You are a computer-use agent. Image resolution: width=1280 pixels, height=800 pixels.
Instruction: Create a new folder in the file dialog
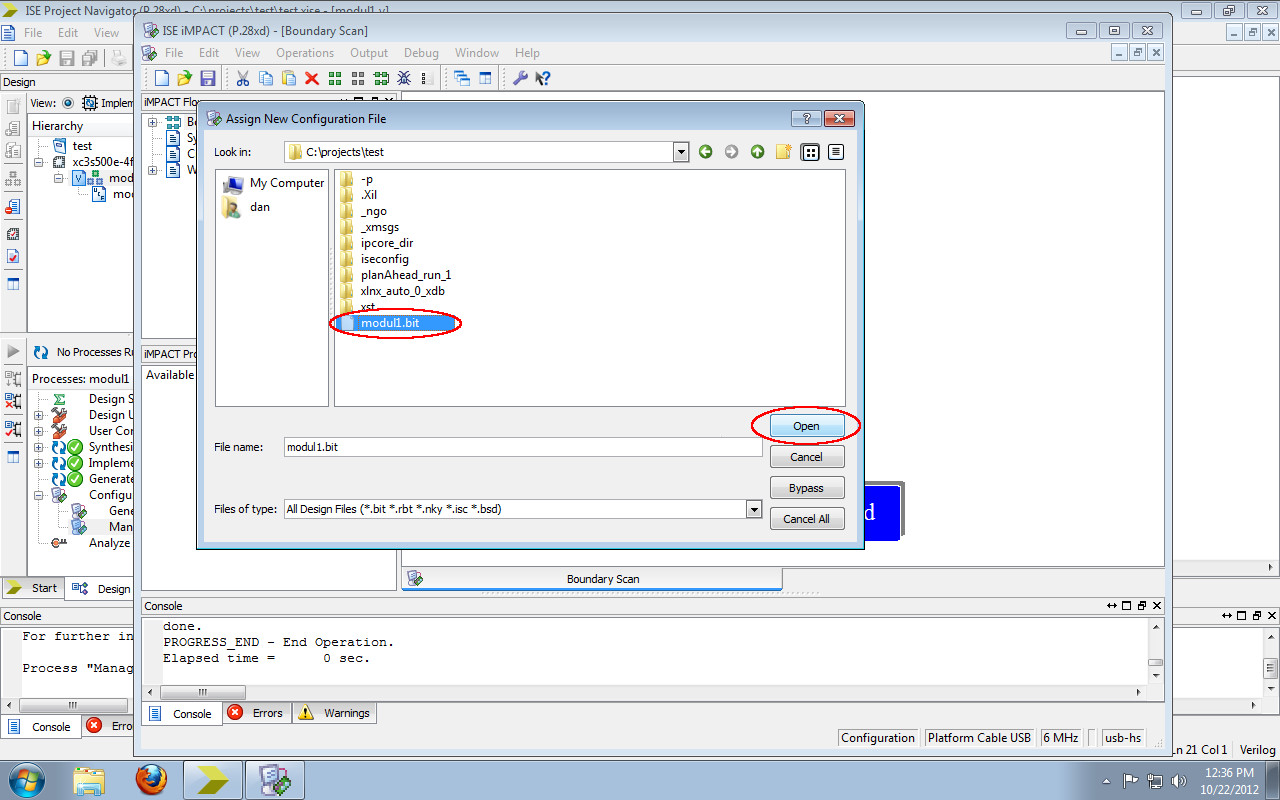click(x=784, y=151)
